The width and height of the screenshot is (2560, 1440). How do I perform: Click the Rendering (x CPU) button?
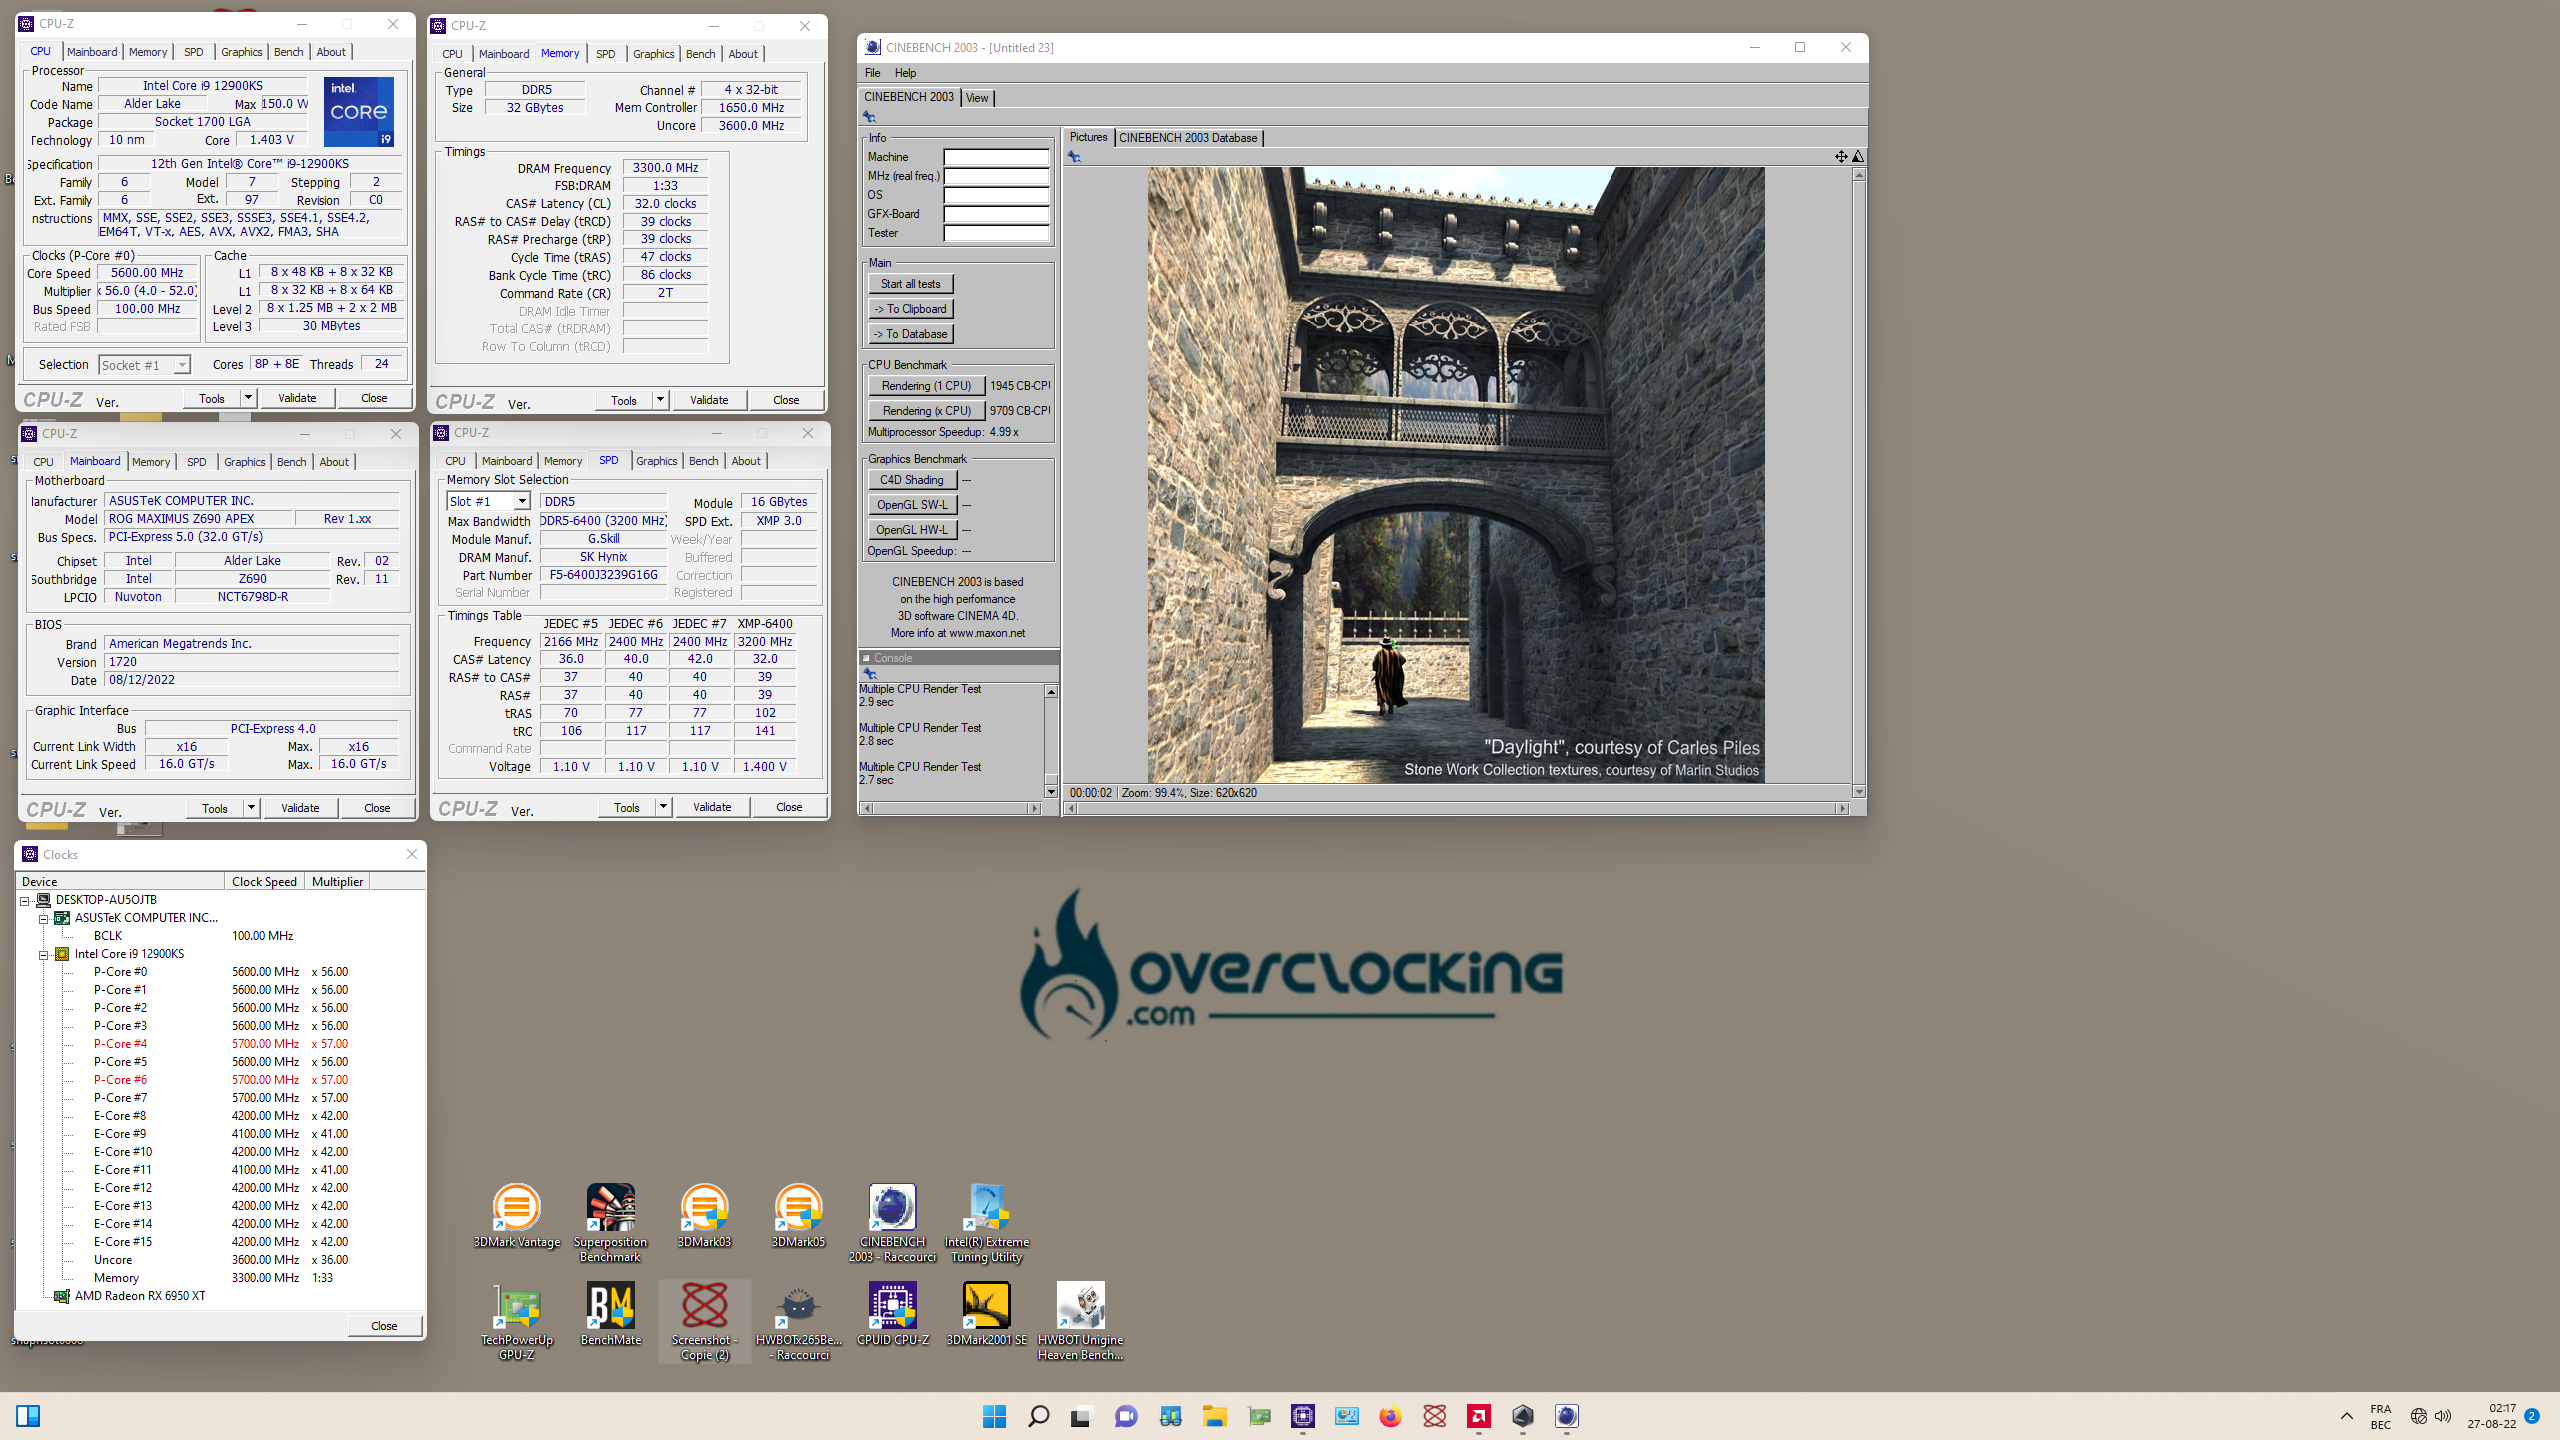click(x=926, y=411)
